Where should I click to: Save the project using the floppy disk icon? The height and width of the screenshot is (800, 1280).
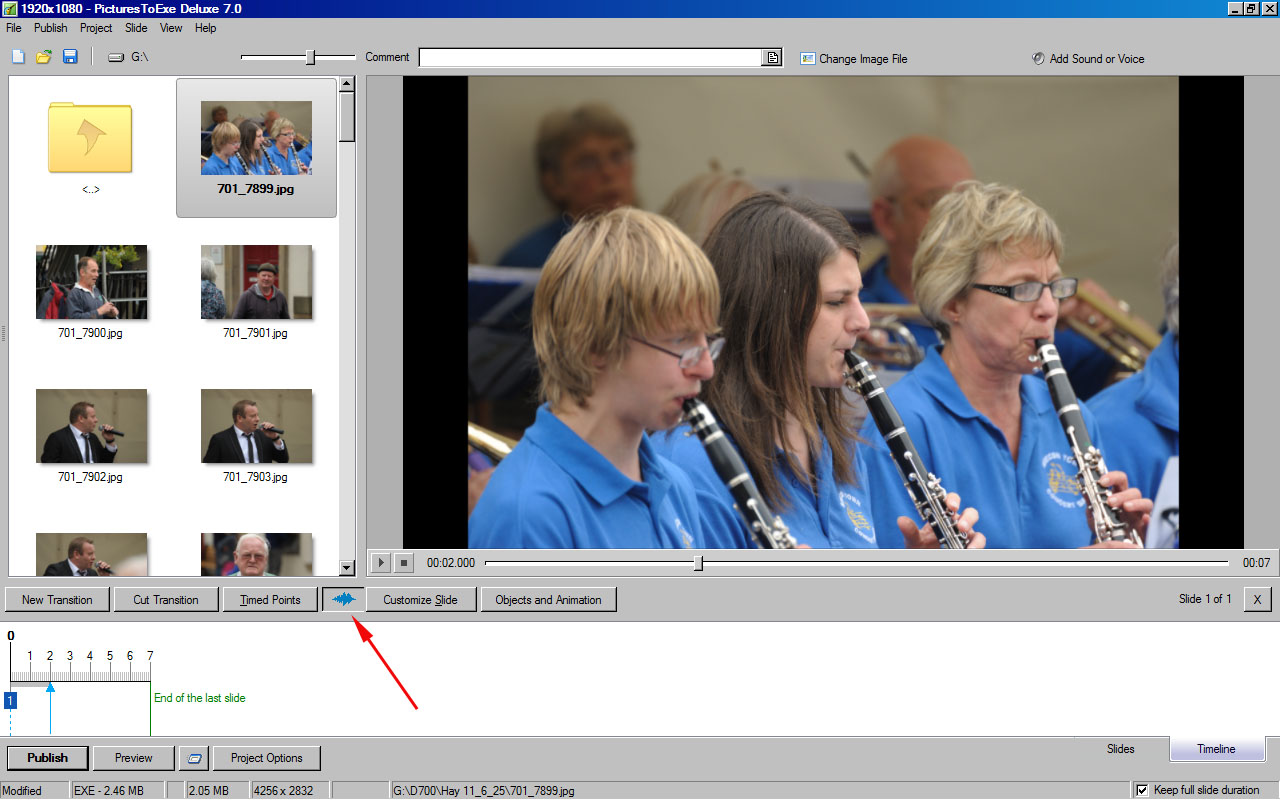coord(70,57)
